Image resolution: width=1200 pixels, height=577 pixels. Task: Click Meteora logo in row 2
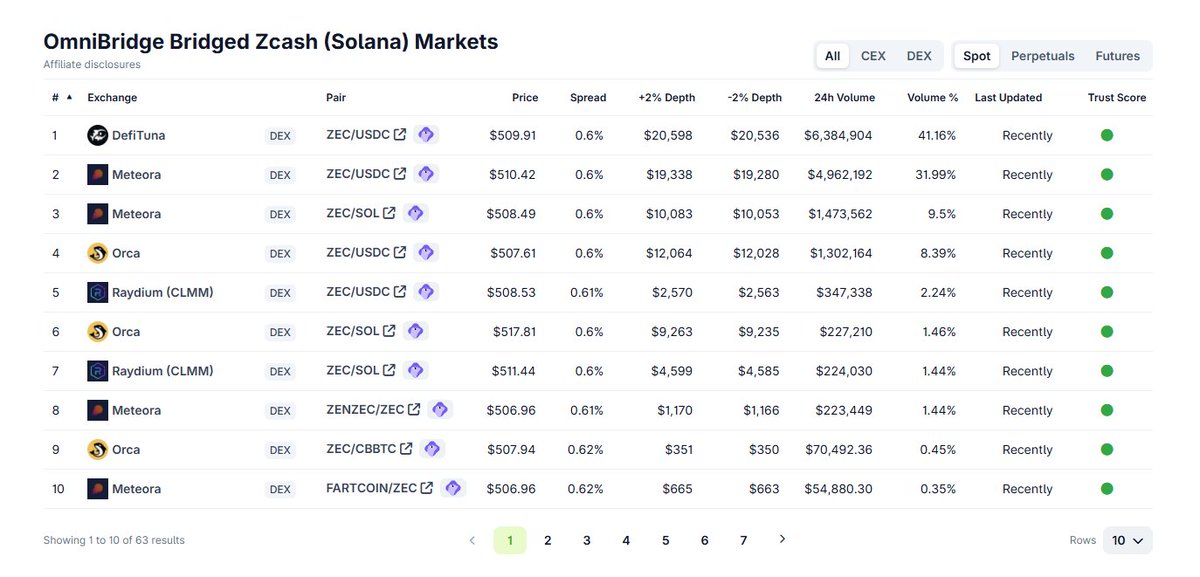[x=97, y=174]
